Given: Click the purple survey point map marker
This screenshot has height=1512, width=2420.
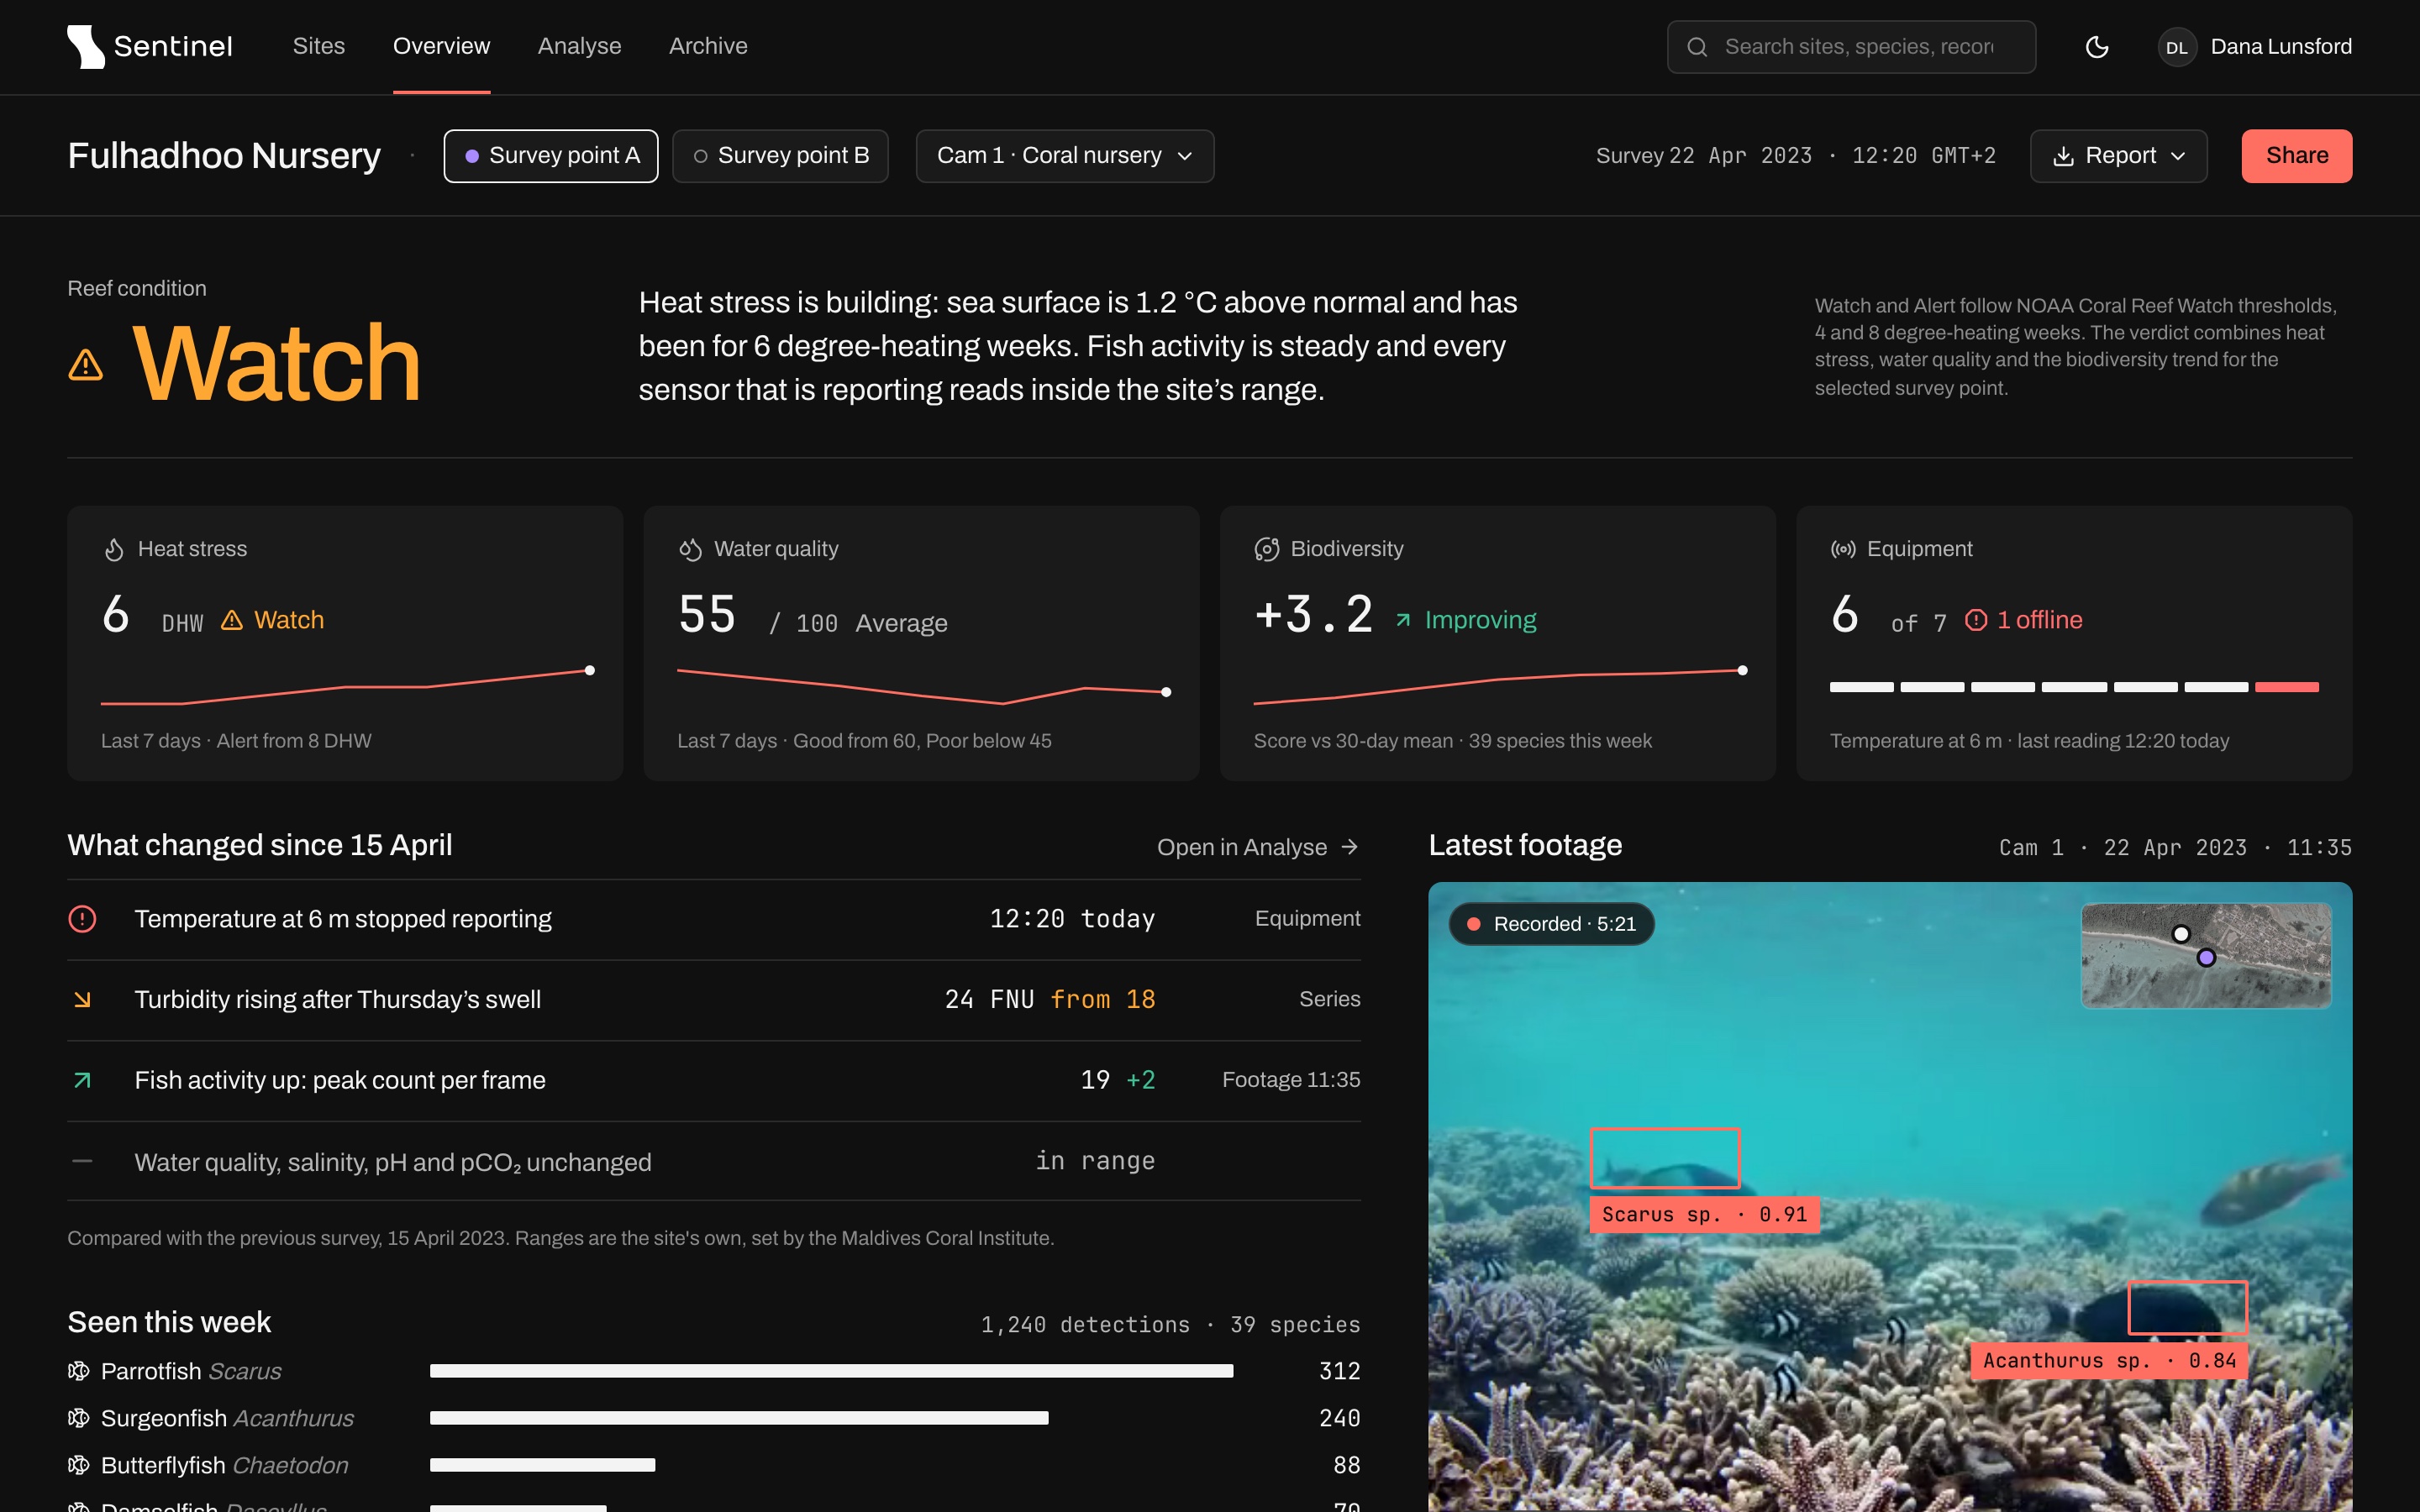Looking at the screenshot, I should [x=2206, y=958].
